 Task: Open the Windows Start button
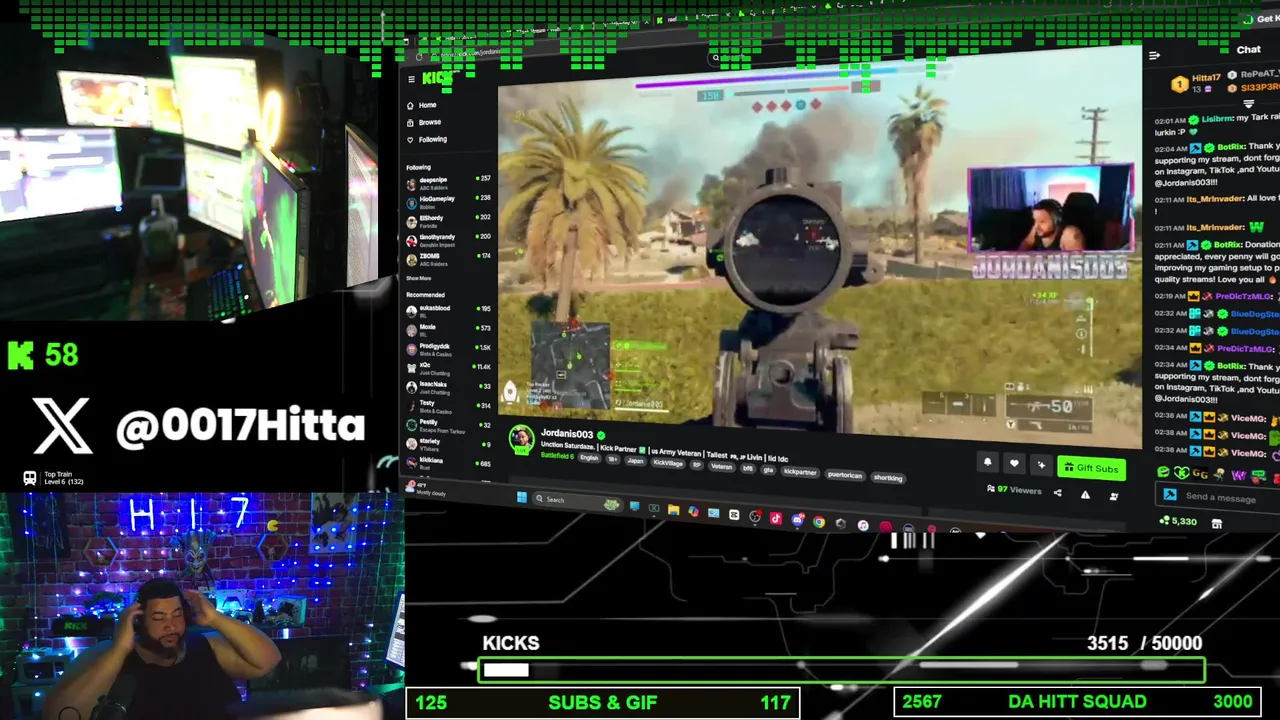tap(522, 497)
